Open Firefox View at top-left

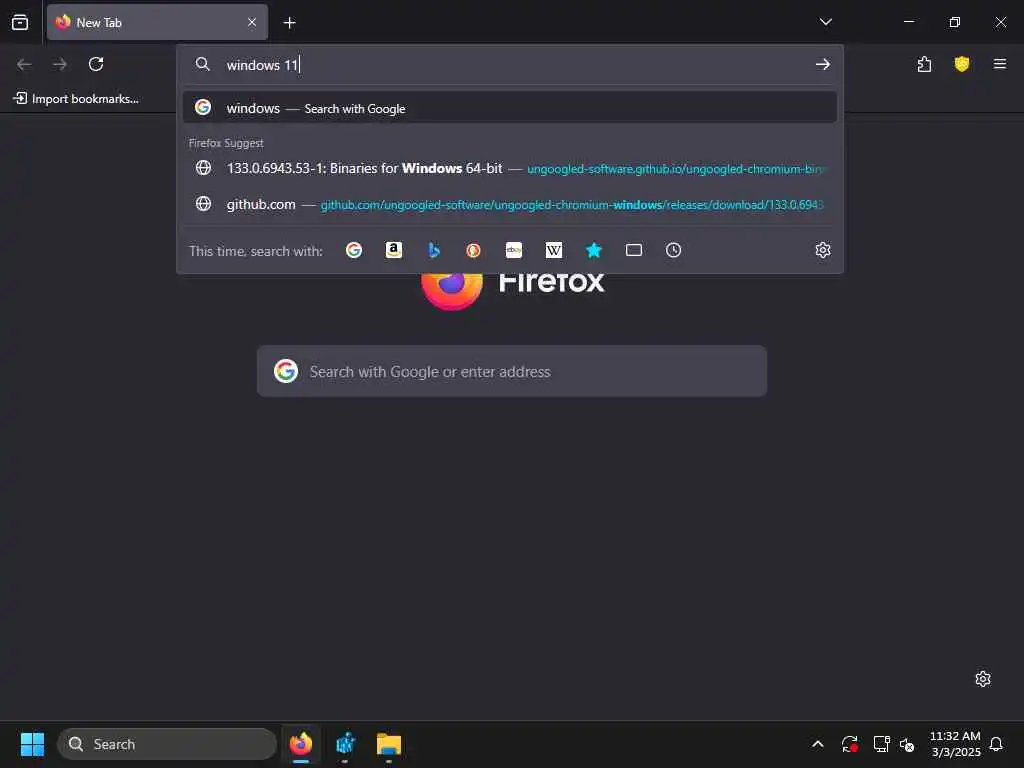pos(20,22)
